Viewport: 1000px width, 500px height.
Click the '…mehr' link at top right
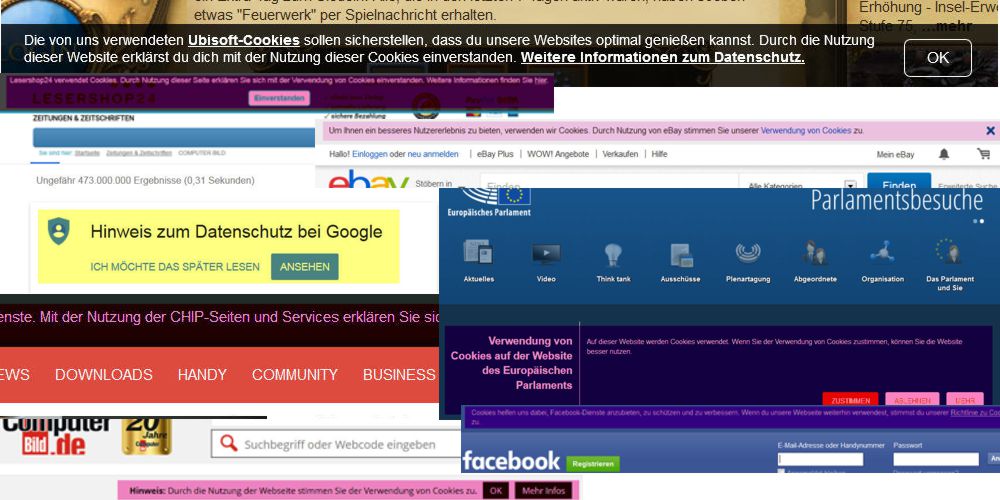coord(947,27)
